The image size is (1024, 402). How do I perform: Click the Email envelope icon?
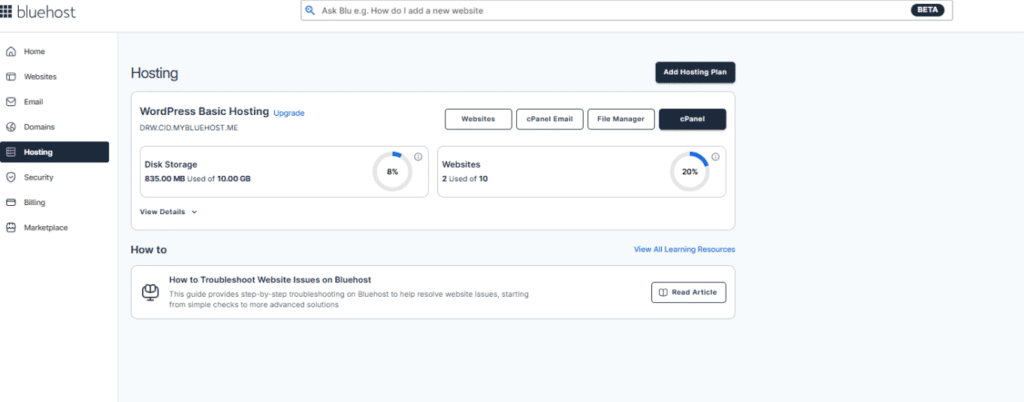point(10,102)
